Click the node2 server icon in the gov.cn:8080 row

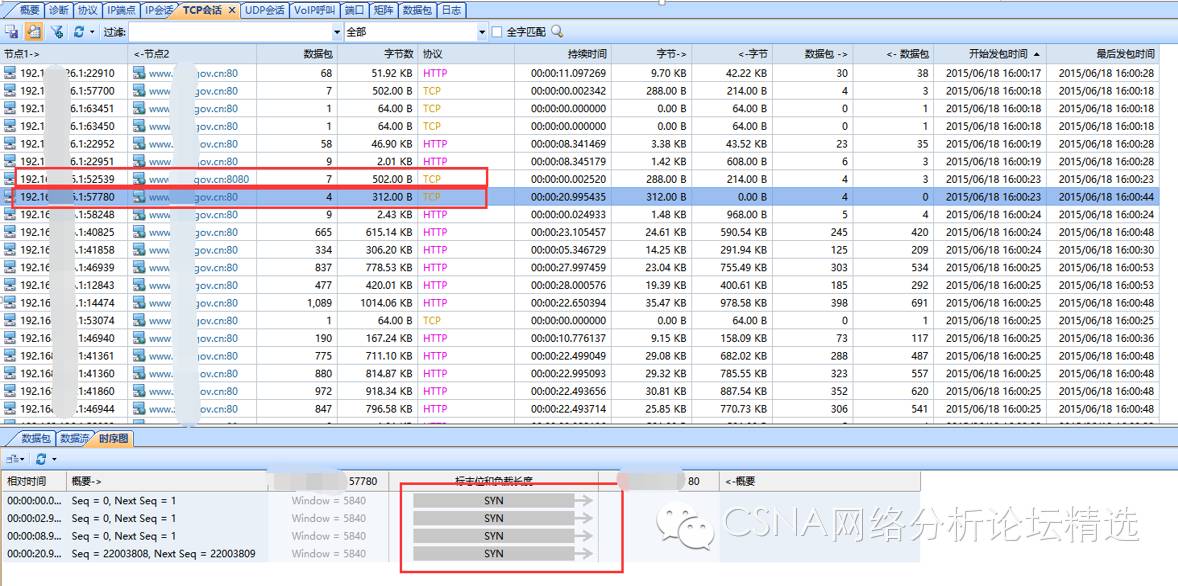click(139, 179)
